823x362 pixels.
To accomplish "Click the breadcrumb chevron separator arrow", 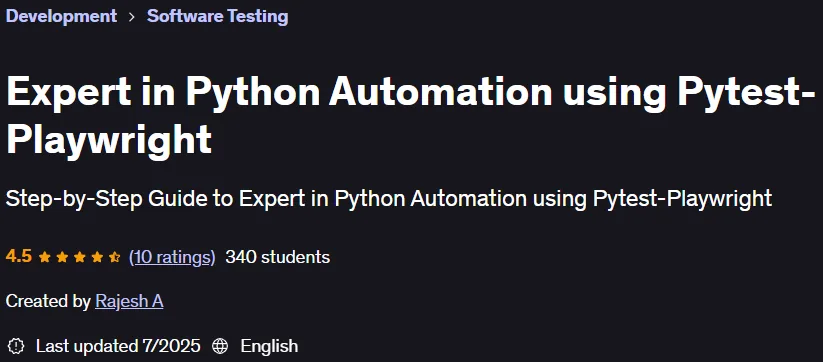I will [132, 17].
